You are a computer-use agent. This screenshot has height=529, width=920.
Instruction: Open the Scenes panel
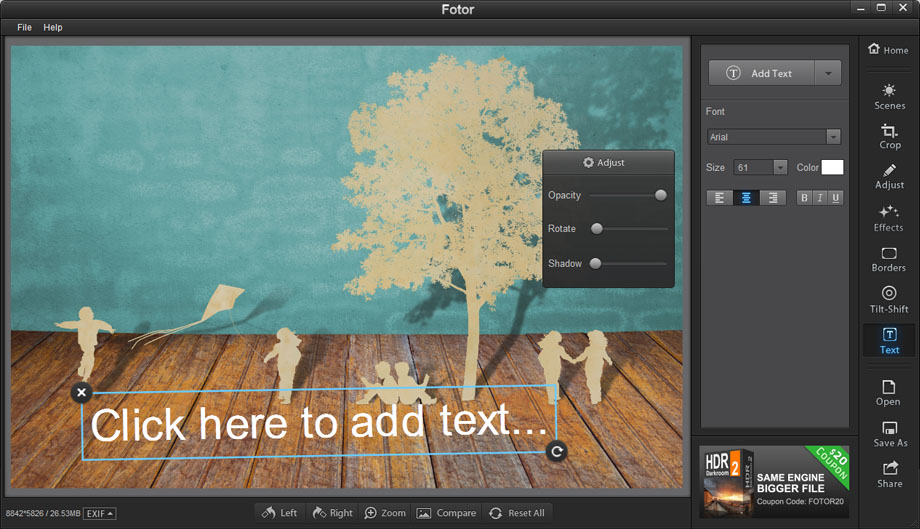889,96
